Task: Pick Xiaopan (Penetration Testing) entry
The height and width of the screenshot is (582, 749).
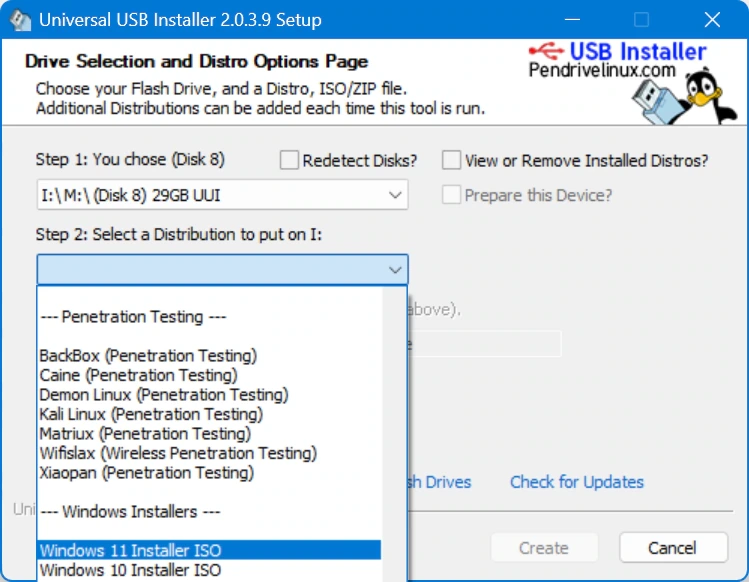Action: pos(210,473)
